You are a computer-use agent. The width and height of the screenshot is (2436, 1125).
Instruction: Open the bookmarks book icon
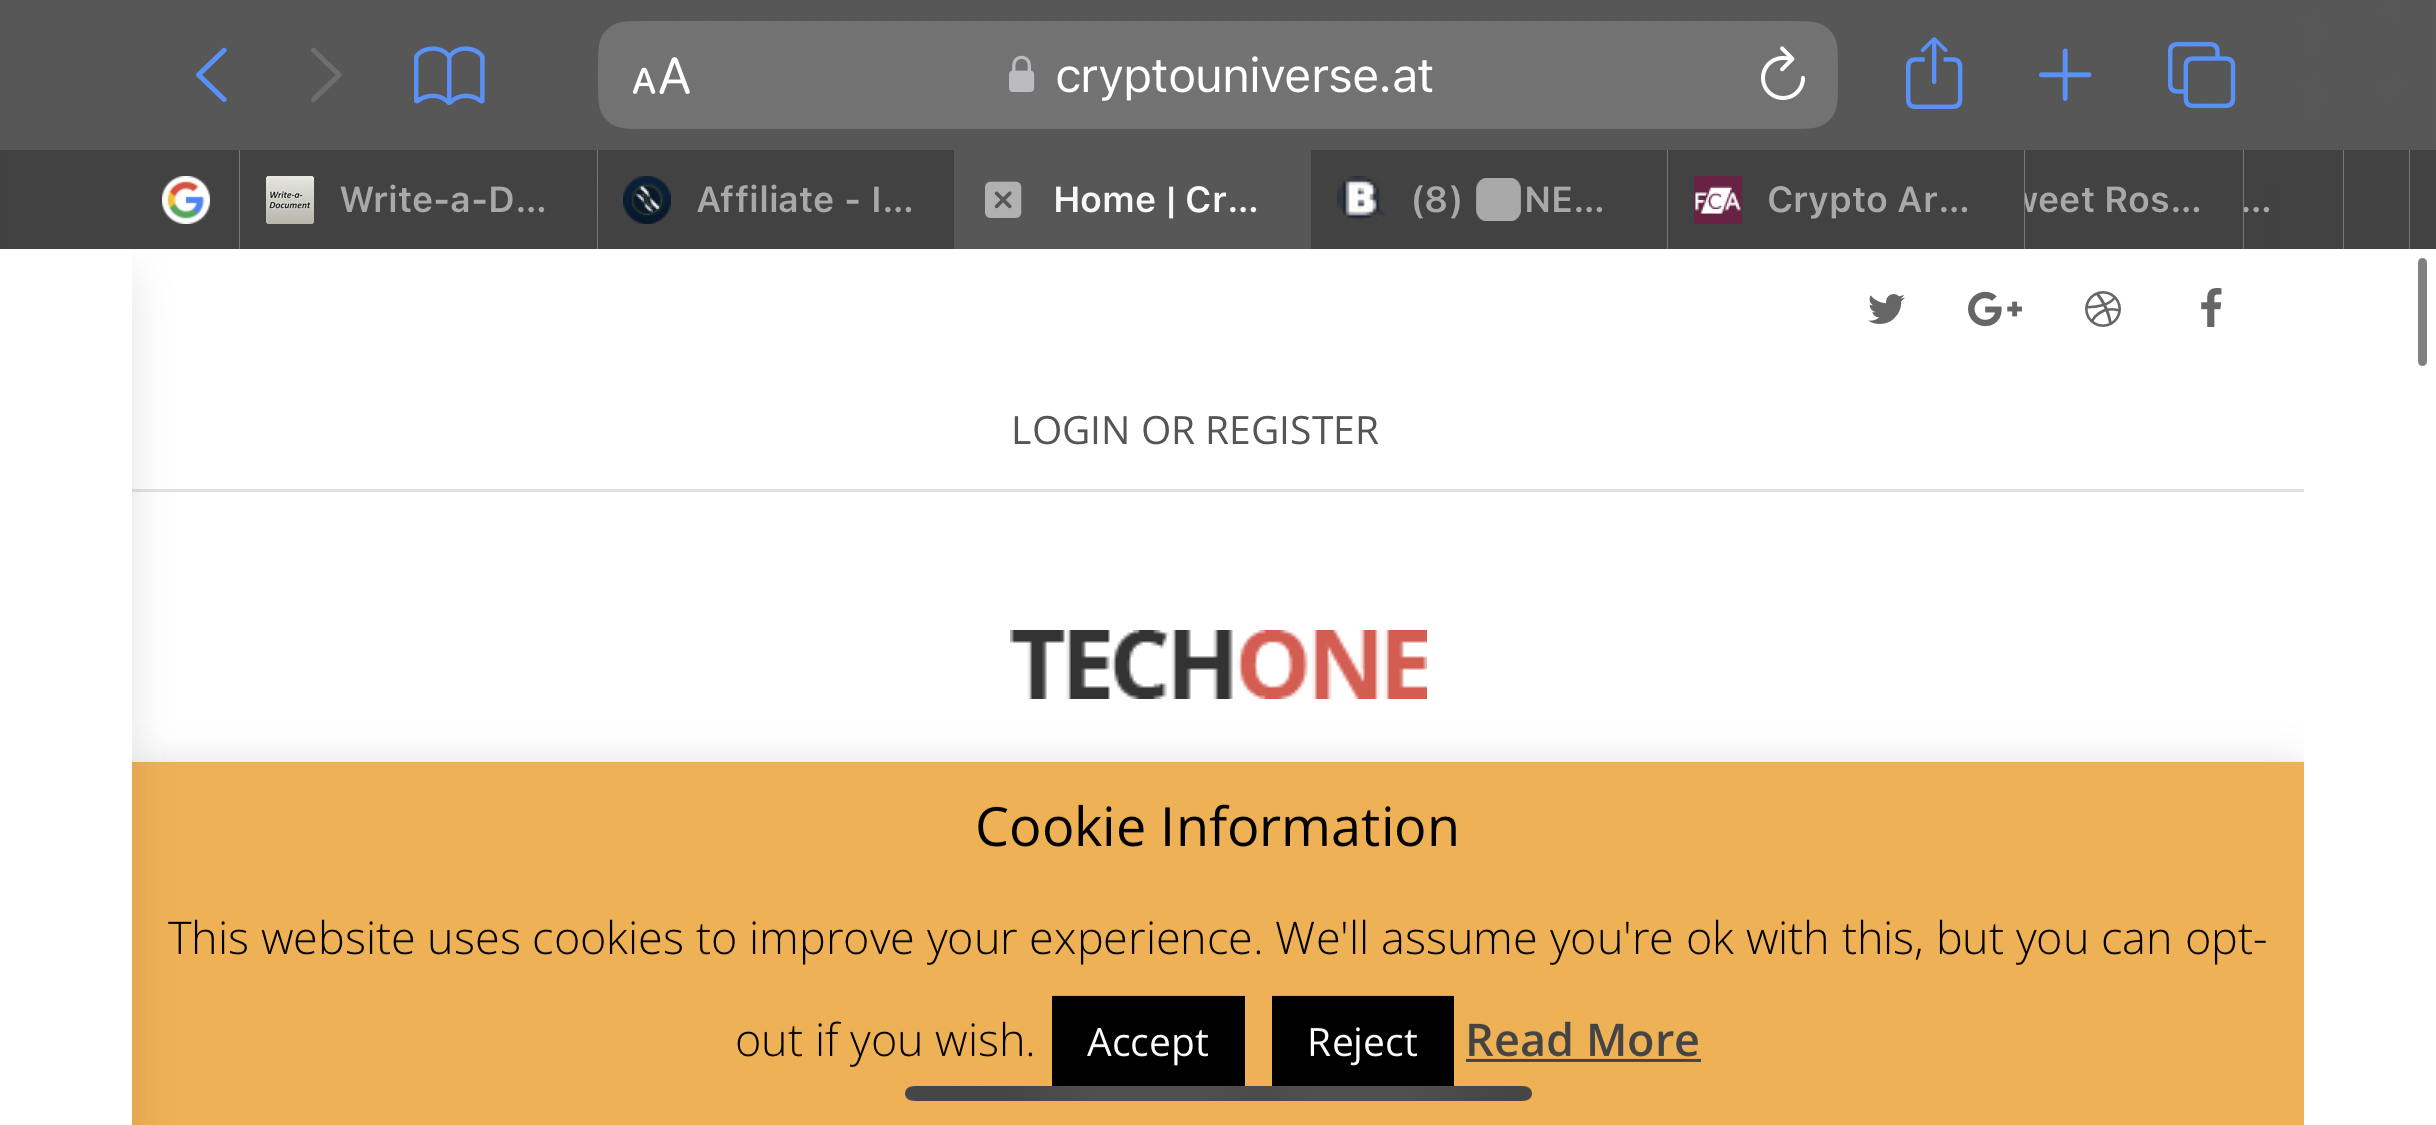(x=449, y=75)
